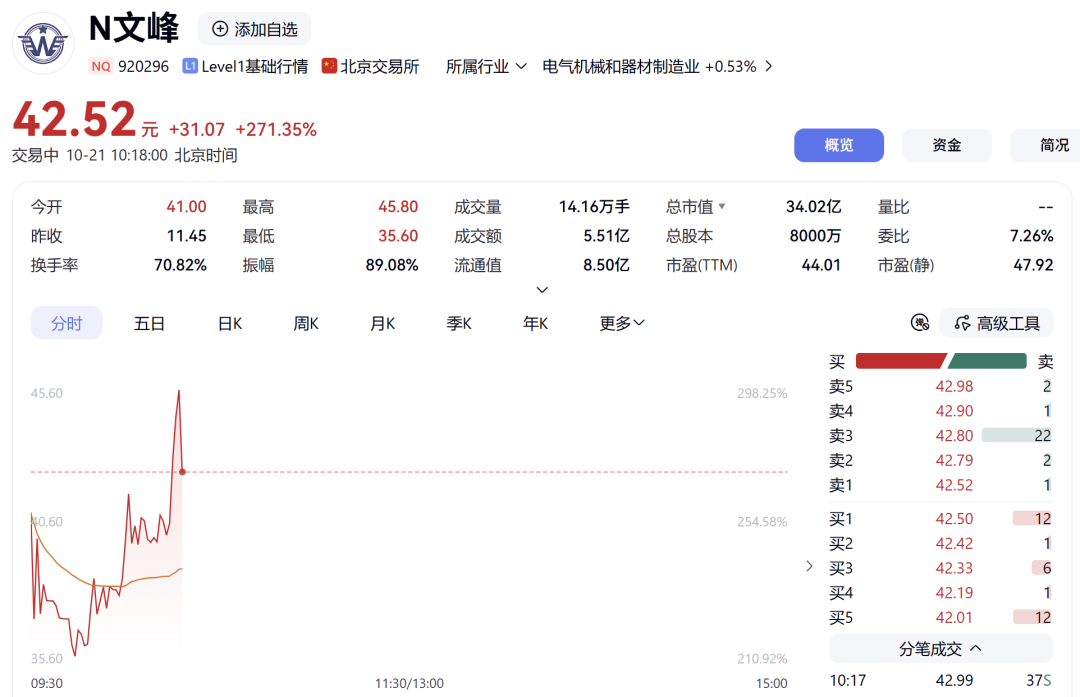Switch to the 概览 overview tab

[x=839, y=145]
